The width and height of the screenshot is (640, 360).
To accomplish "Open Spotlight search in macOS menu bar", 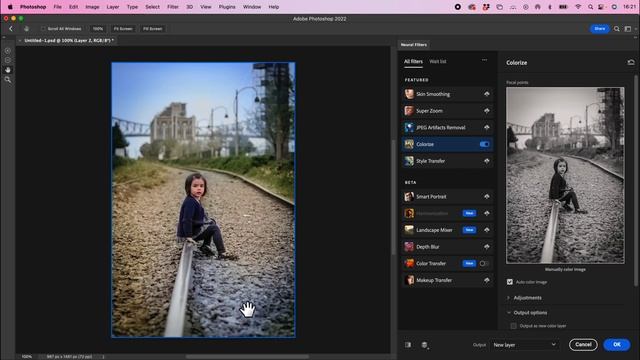I will [x=590, y=7].
